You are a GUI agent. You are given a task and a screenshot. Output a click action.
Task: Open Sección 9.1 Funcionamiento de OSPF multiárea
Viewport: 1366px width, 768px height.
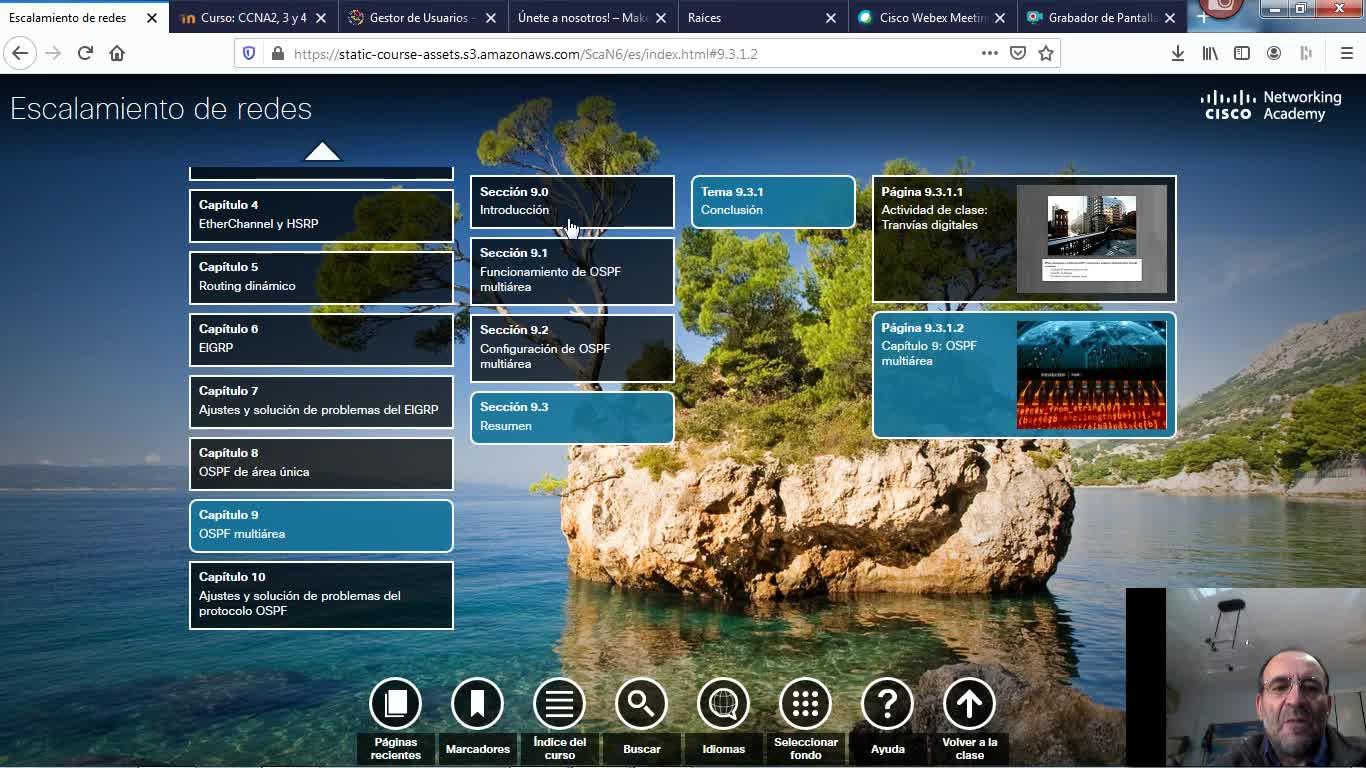572,270
